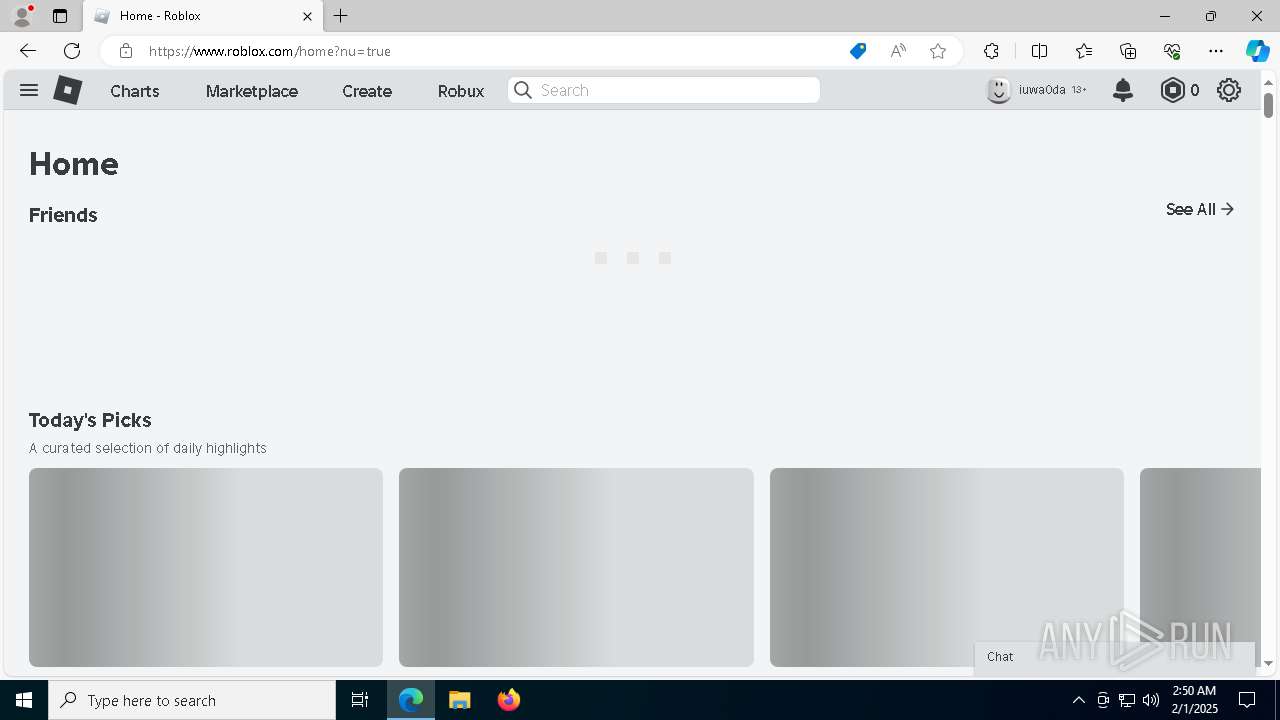1280x720 pixels.
Task: Open the Roblox hamburger navigation menu
Action: coord(29,90)
